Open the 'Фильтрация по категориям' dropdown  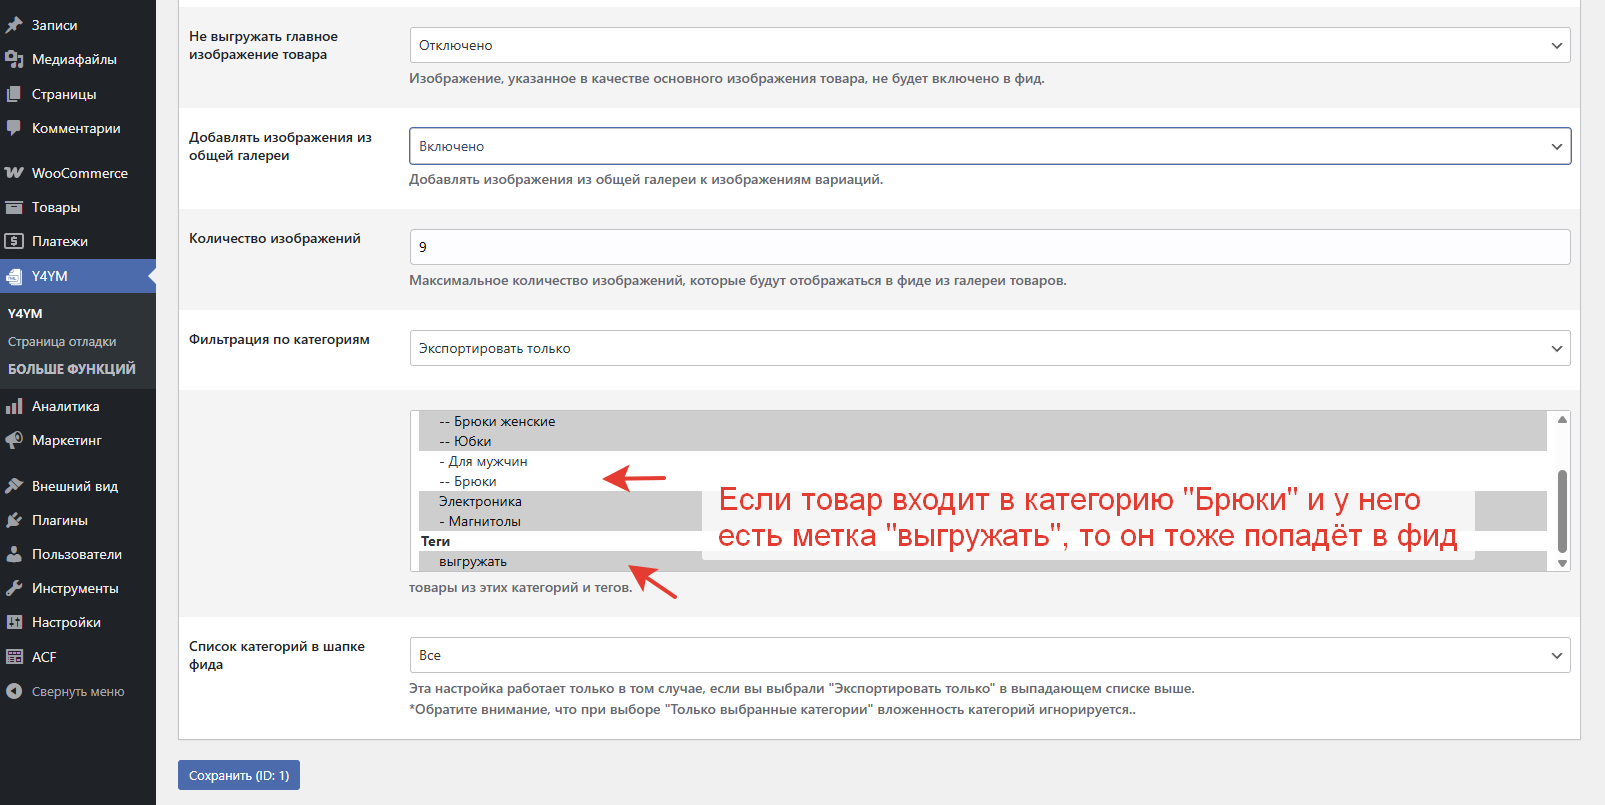coord(989,348)
